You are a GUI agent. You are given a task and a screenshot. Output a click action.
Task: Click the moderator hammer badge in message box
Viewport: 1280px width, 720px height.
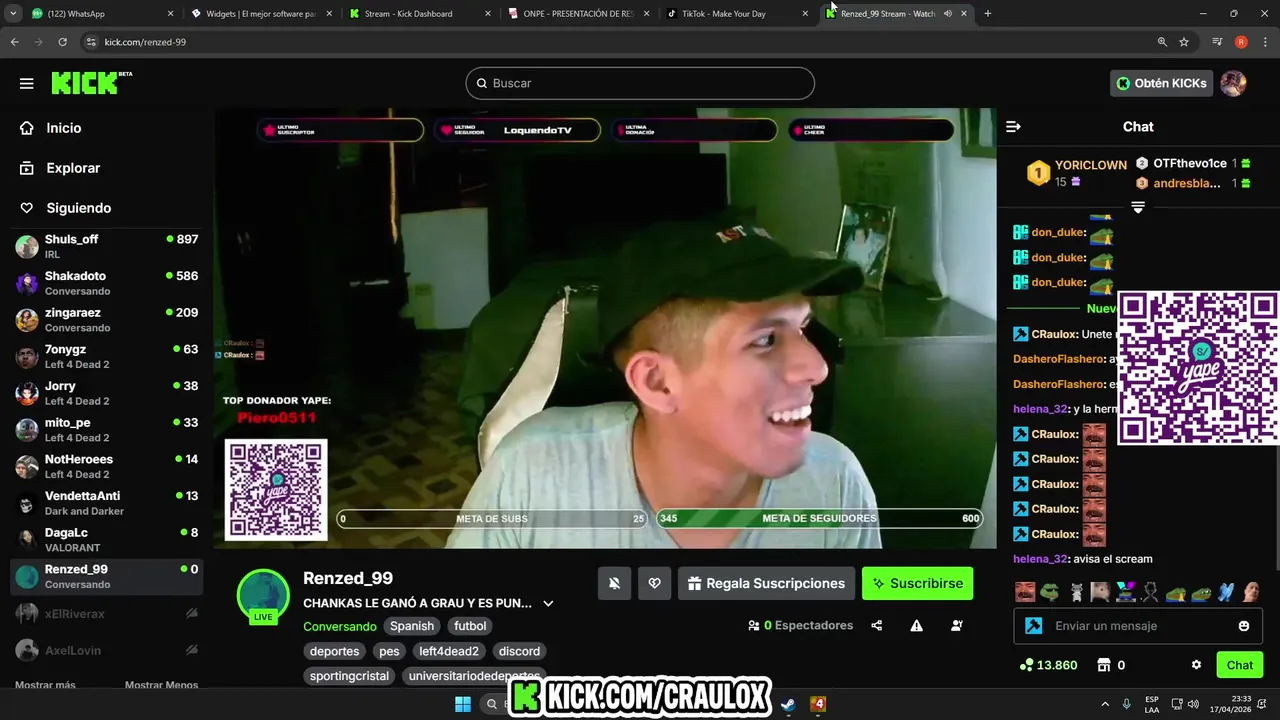[1034, 626]
